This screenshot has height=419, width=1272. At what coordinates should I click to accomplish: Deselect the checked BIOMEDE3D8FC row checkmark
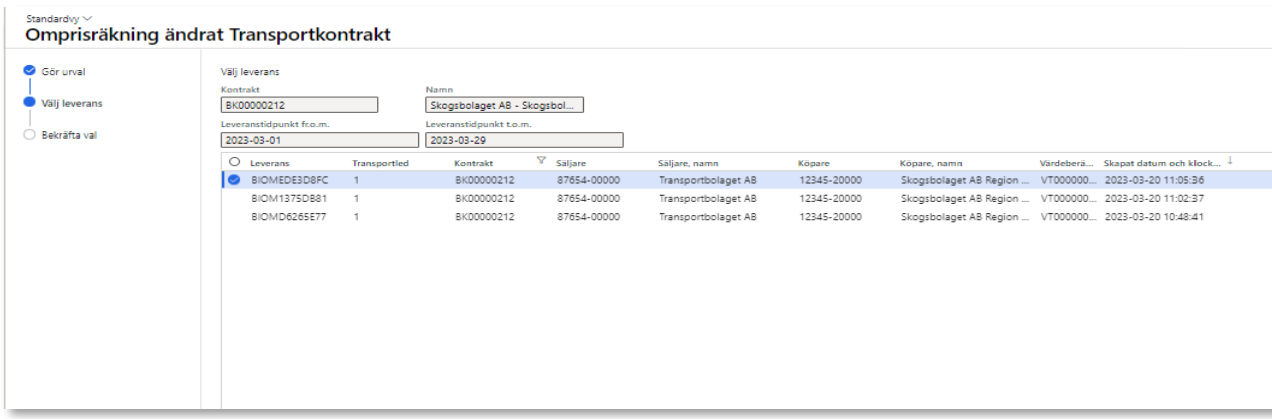click(234, 180)
